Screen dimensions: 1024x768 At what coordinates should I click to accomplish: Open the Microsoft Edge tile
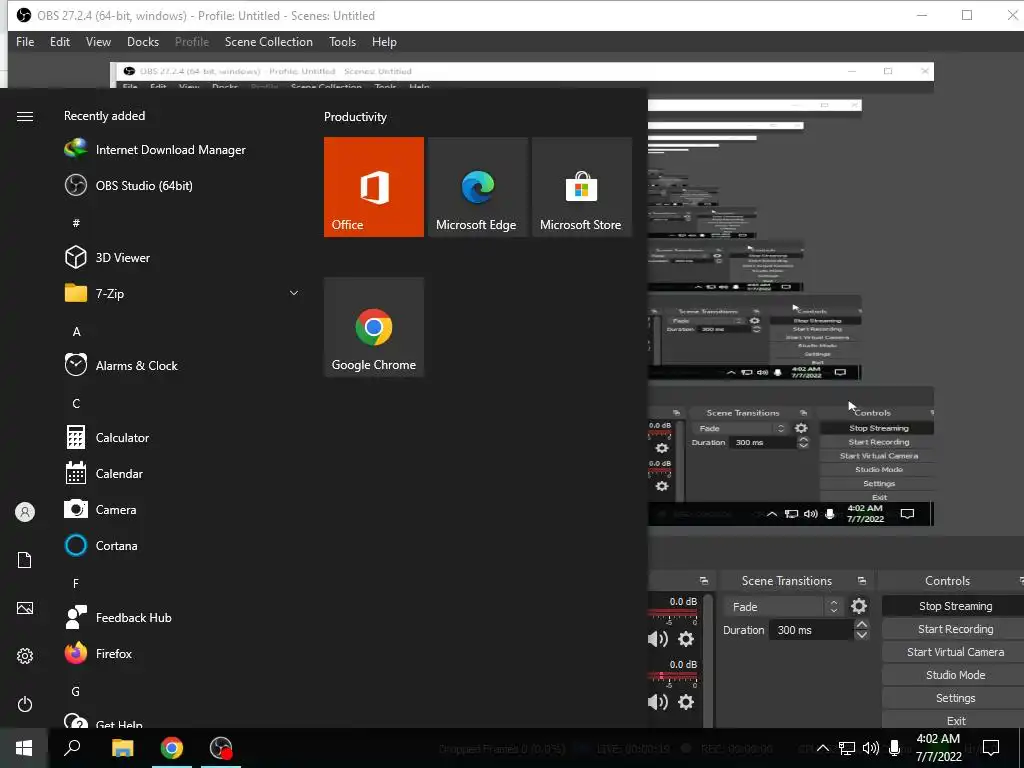(x=477, y=187)
